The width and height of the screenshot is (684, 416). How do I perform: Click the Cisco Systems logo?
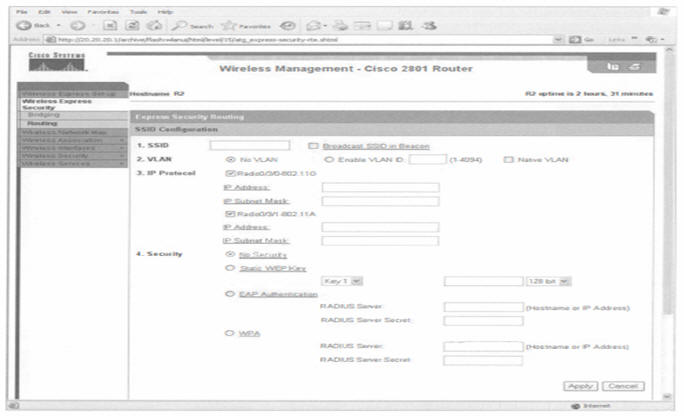point(57,61)
